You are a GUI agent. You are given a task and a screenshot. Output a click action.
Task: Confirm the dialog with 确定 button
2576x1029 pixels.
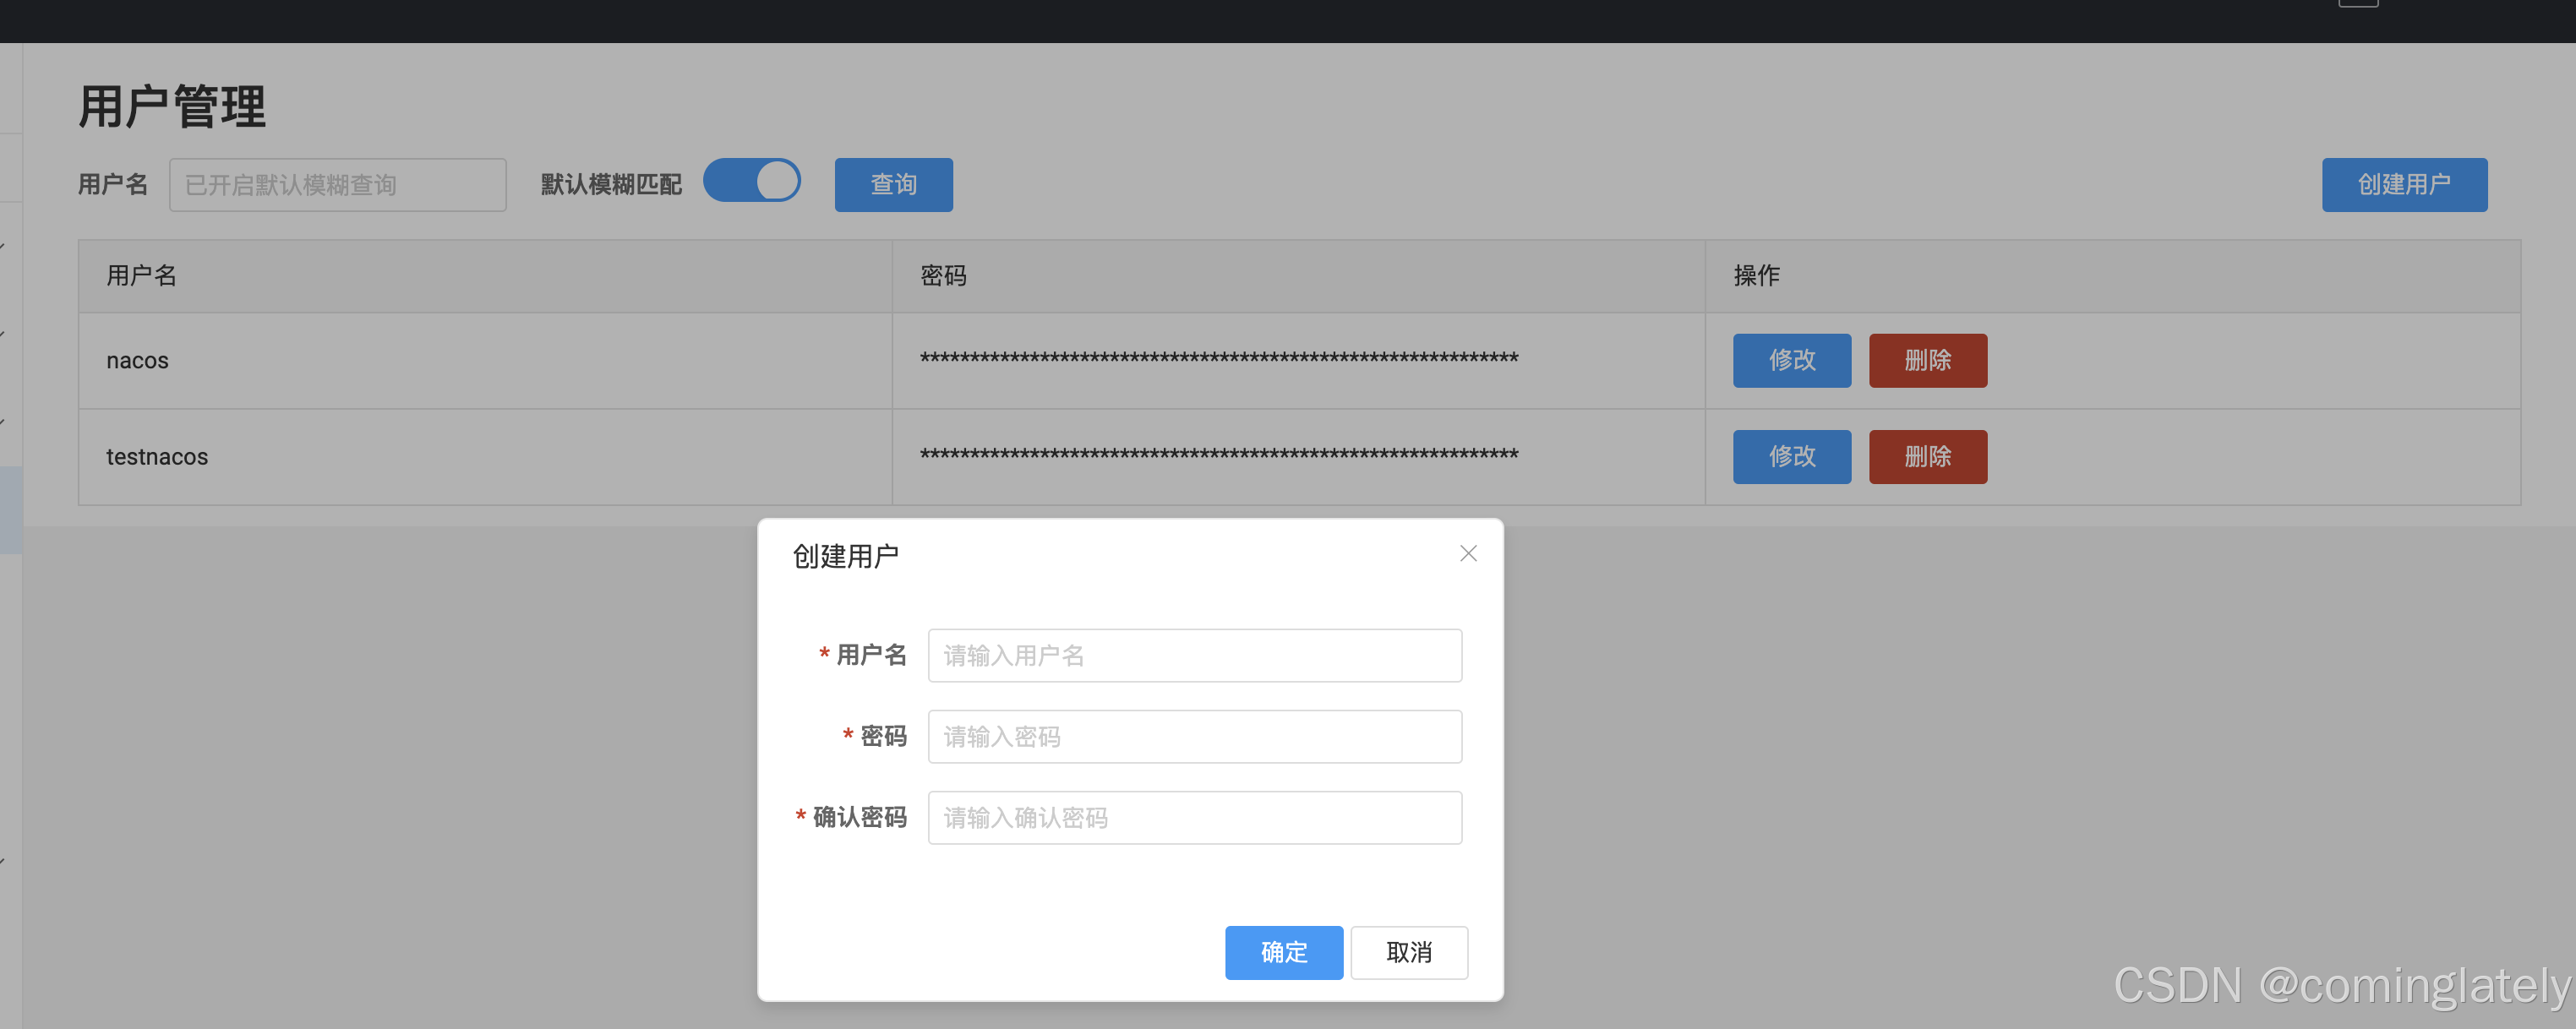pos(1284,952)
